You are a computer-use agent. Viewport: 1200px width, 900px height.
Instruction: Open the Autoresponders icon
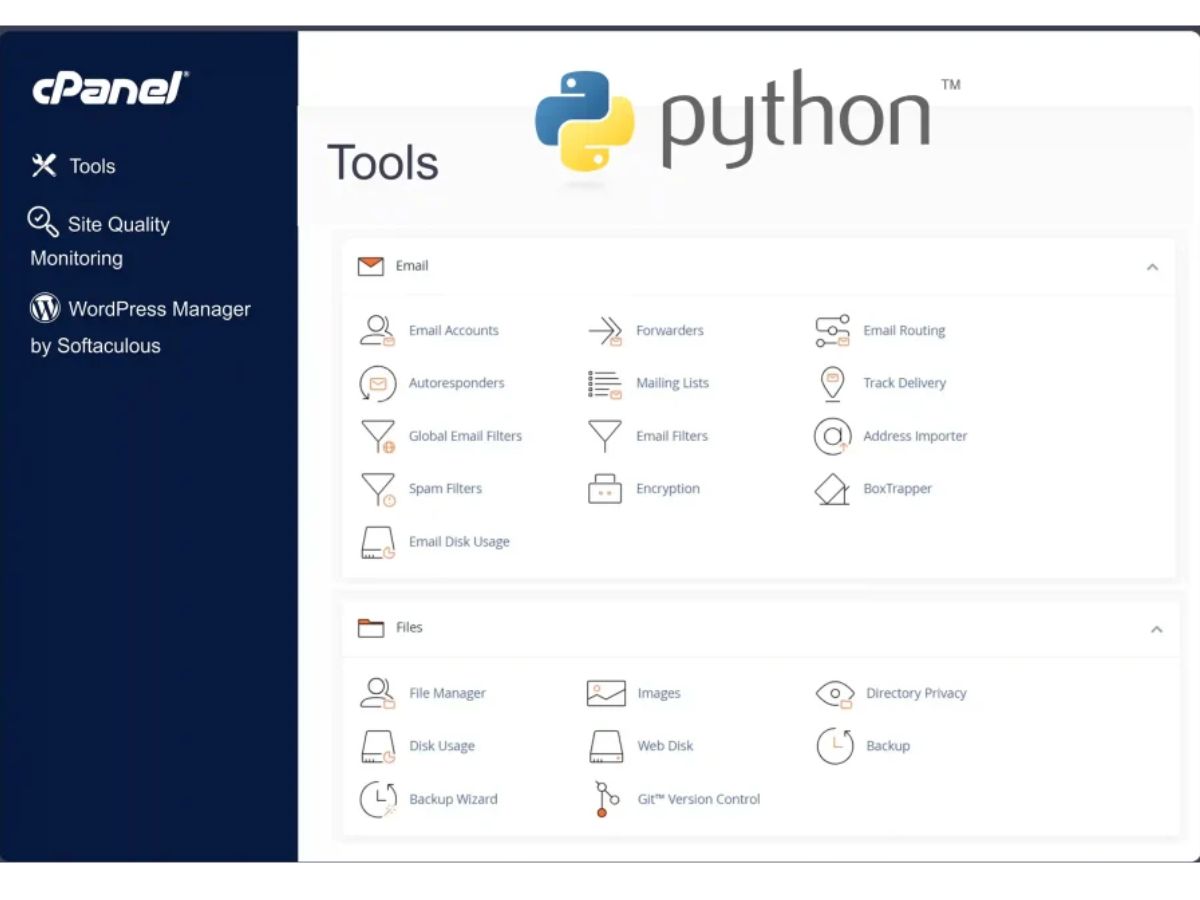378,383
